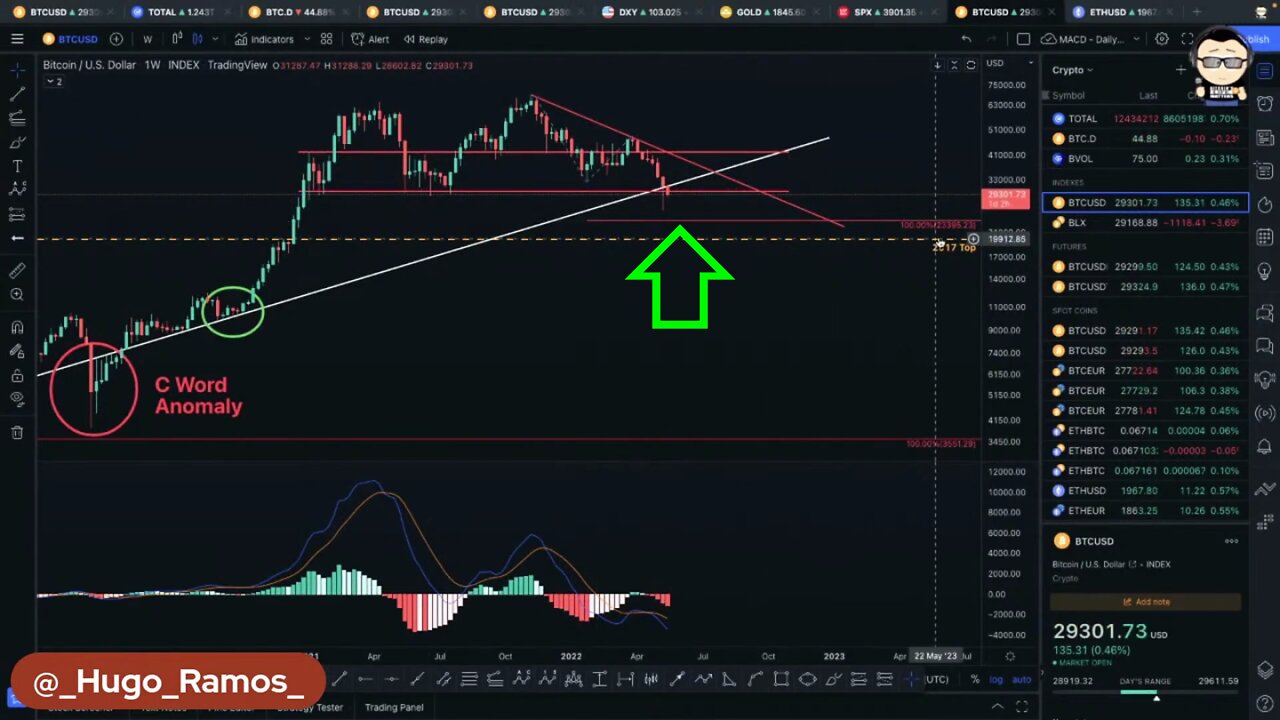
Task: Select the bars chart style icon
Action: (177, 39)
